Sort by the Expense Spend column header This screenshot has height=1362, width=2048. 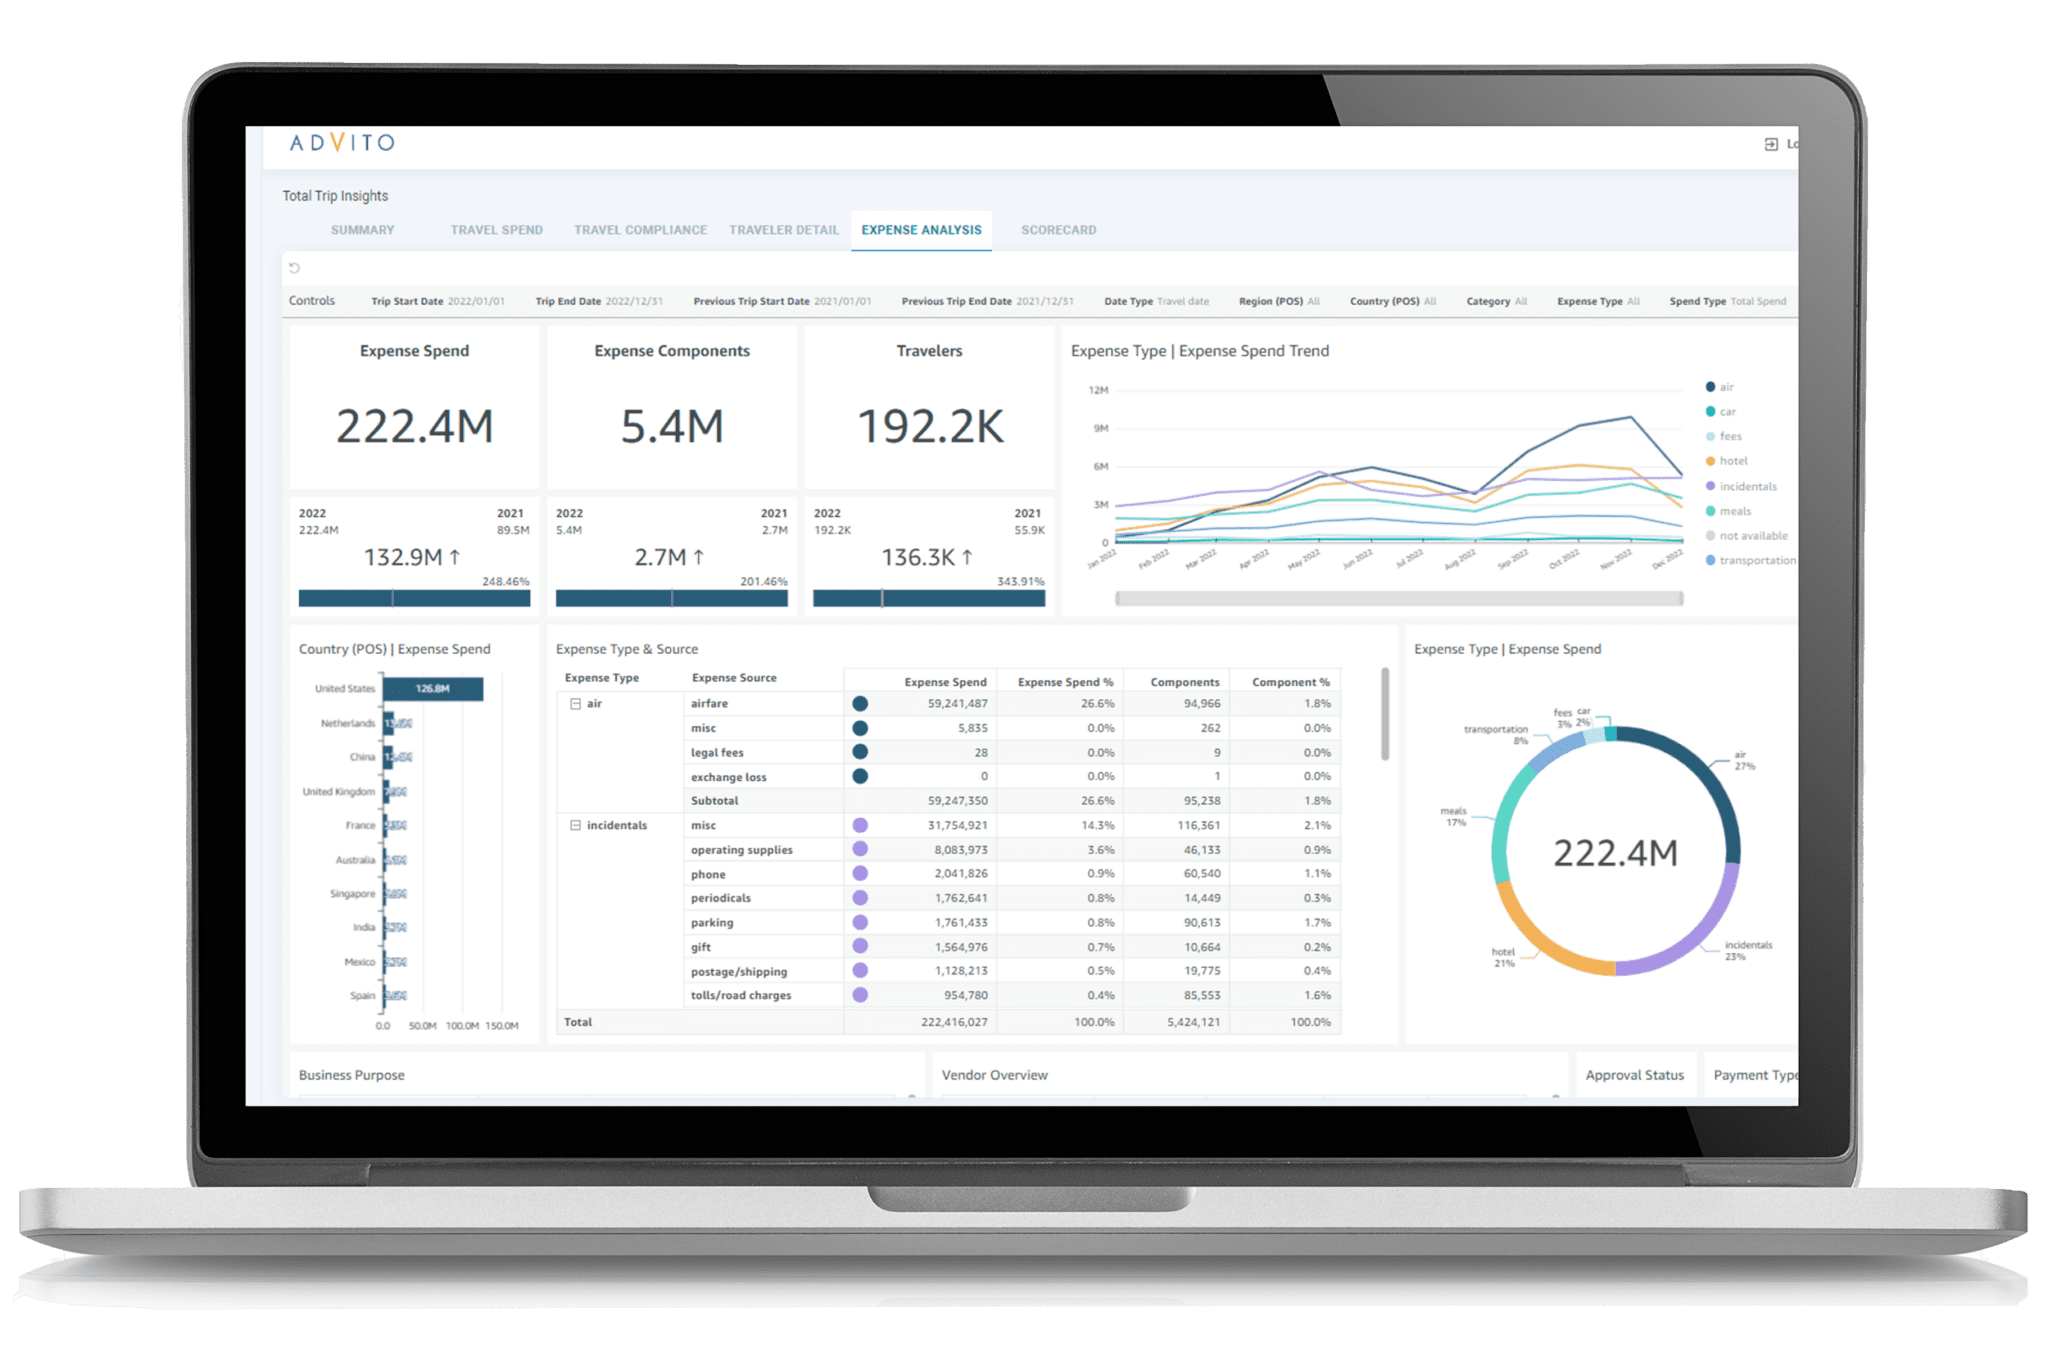(x=945, y=682)
